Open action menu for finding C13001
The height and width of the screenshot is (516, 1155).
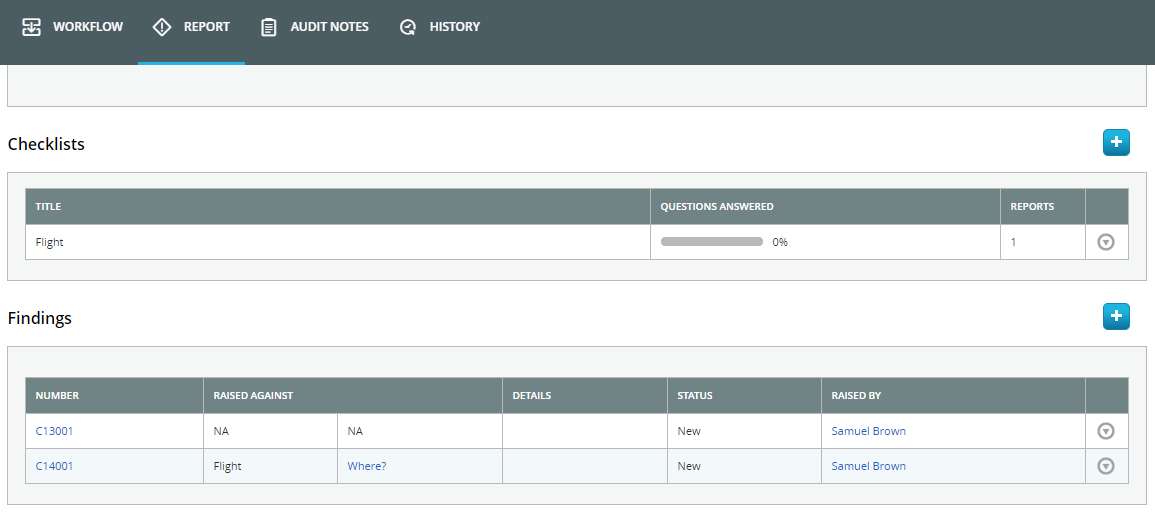[1105, 431]
